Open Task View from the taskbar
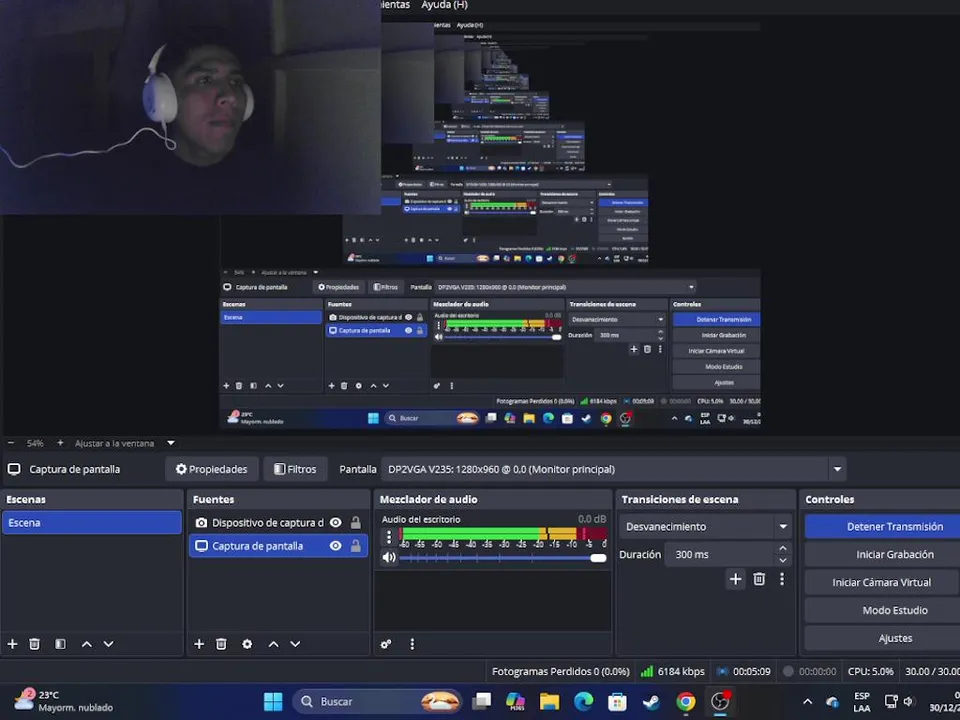Viewport: 960px width, 720px height. coord(481,702)
